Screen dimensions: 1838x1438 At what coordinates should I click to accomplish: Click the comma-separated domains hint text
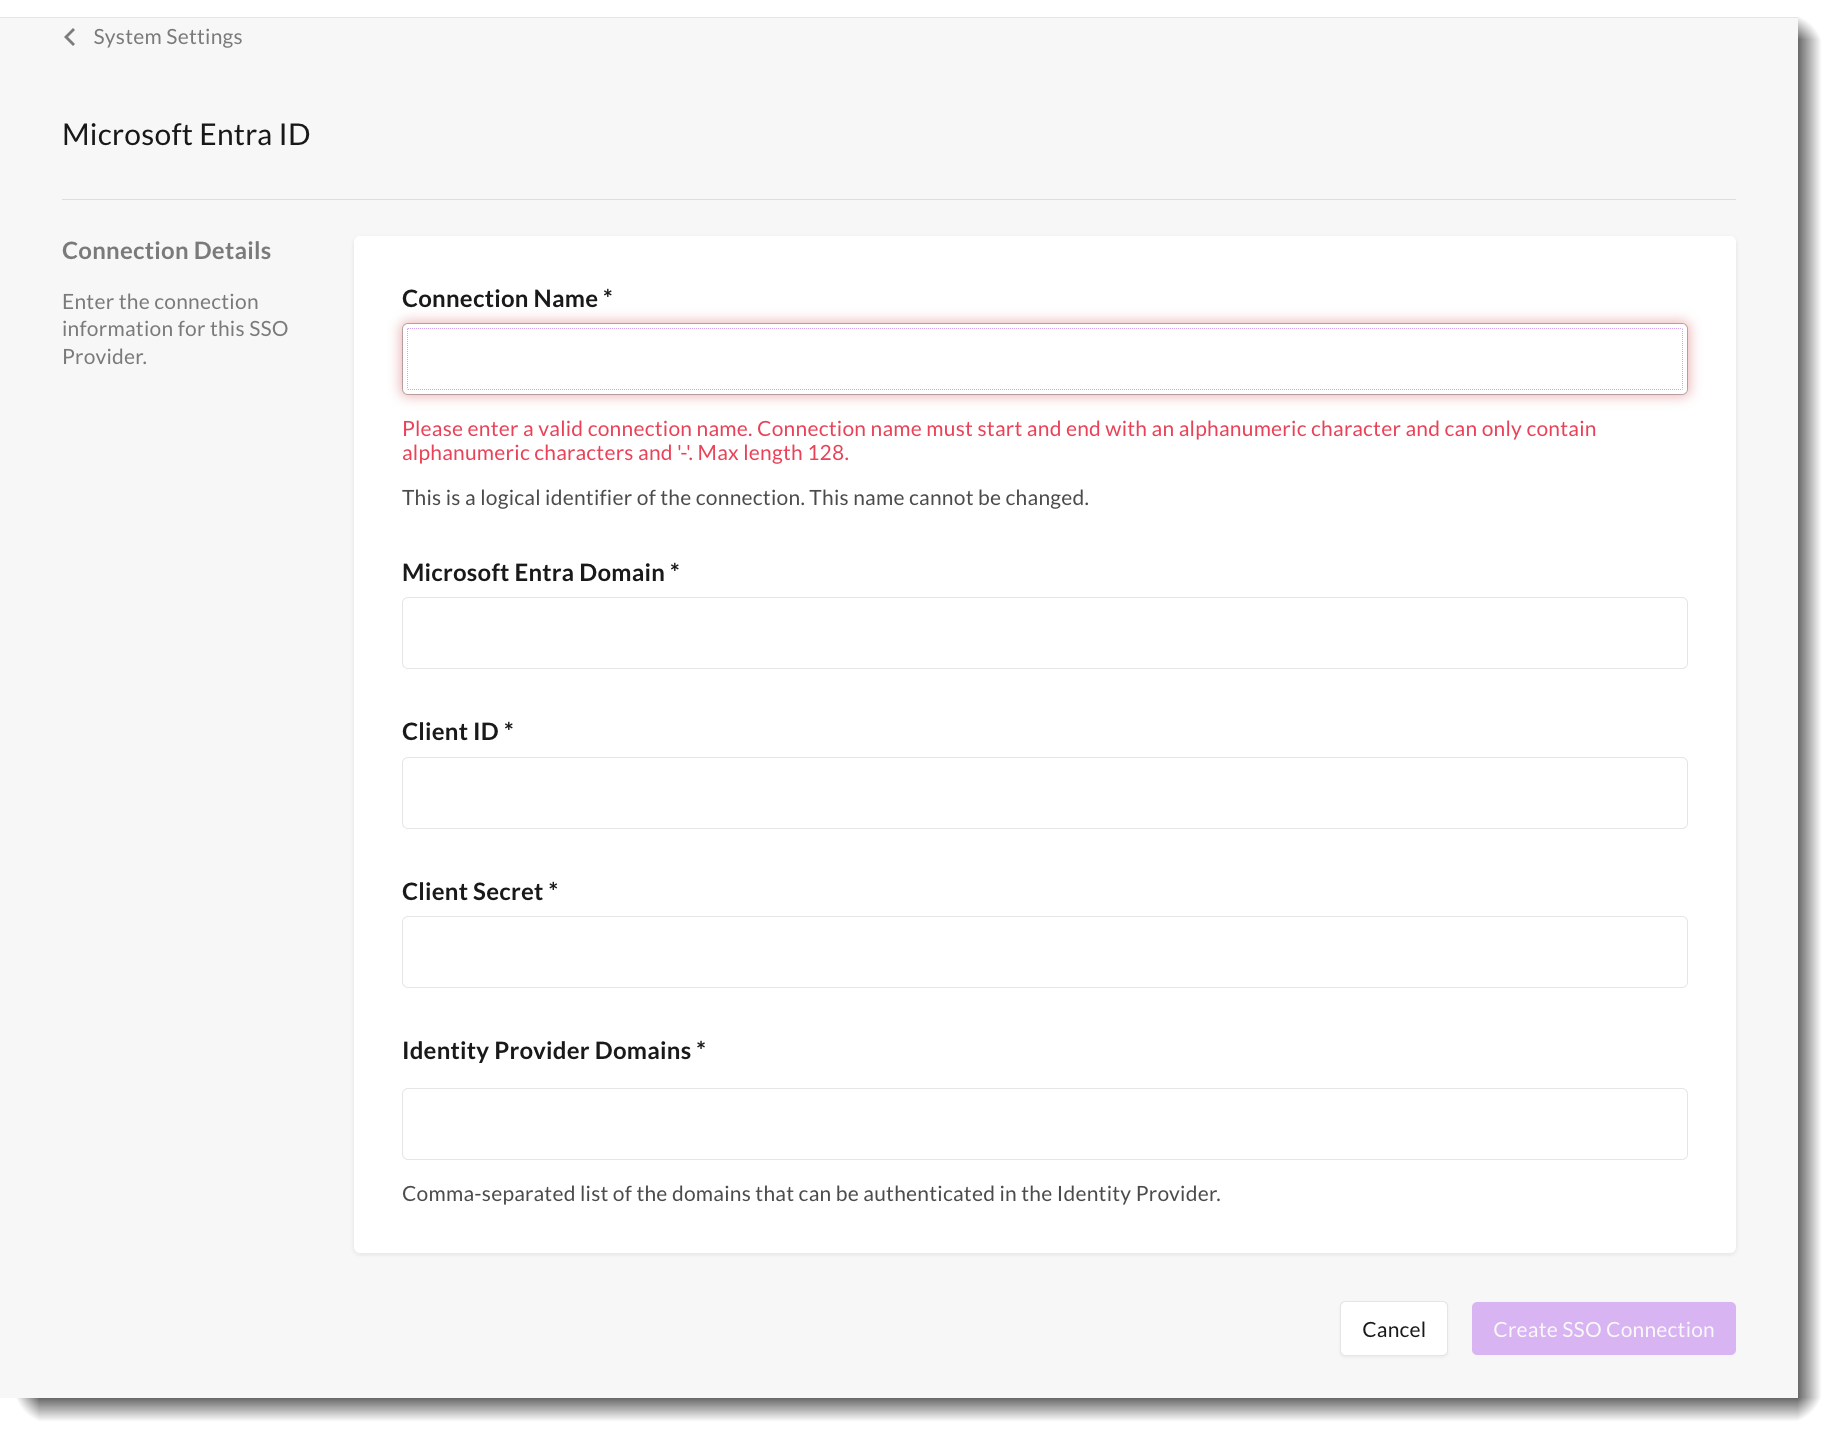(x=810, y=1194)
